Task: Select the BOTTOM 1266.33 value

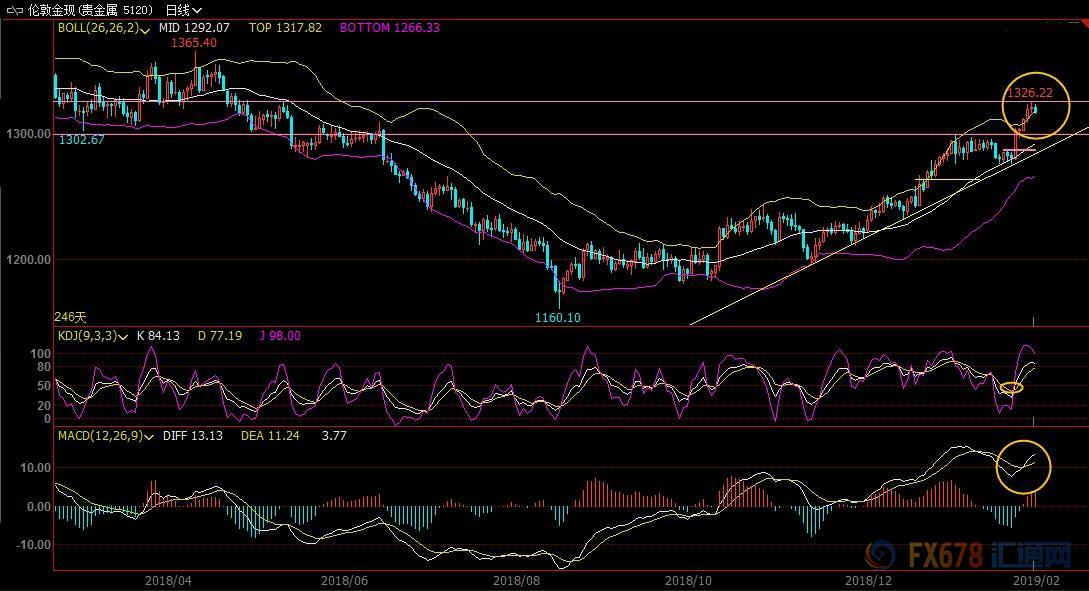Action: point(390,28)
